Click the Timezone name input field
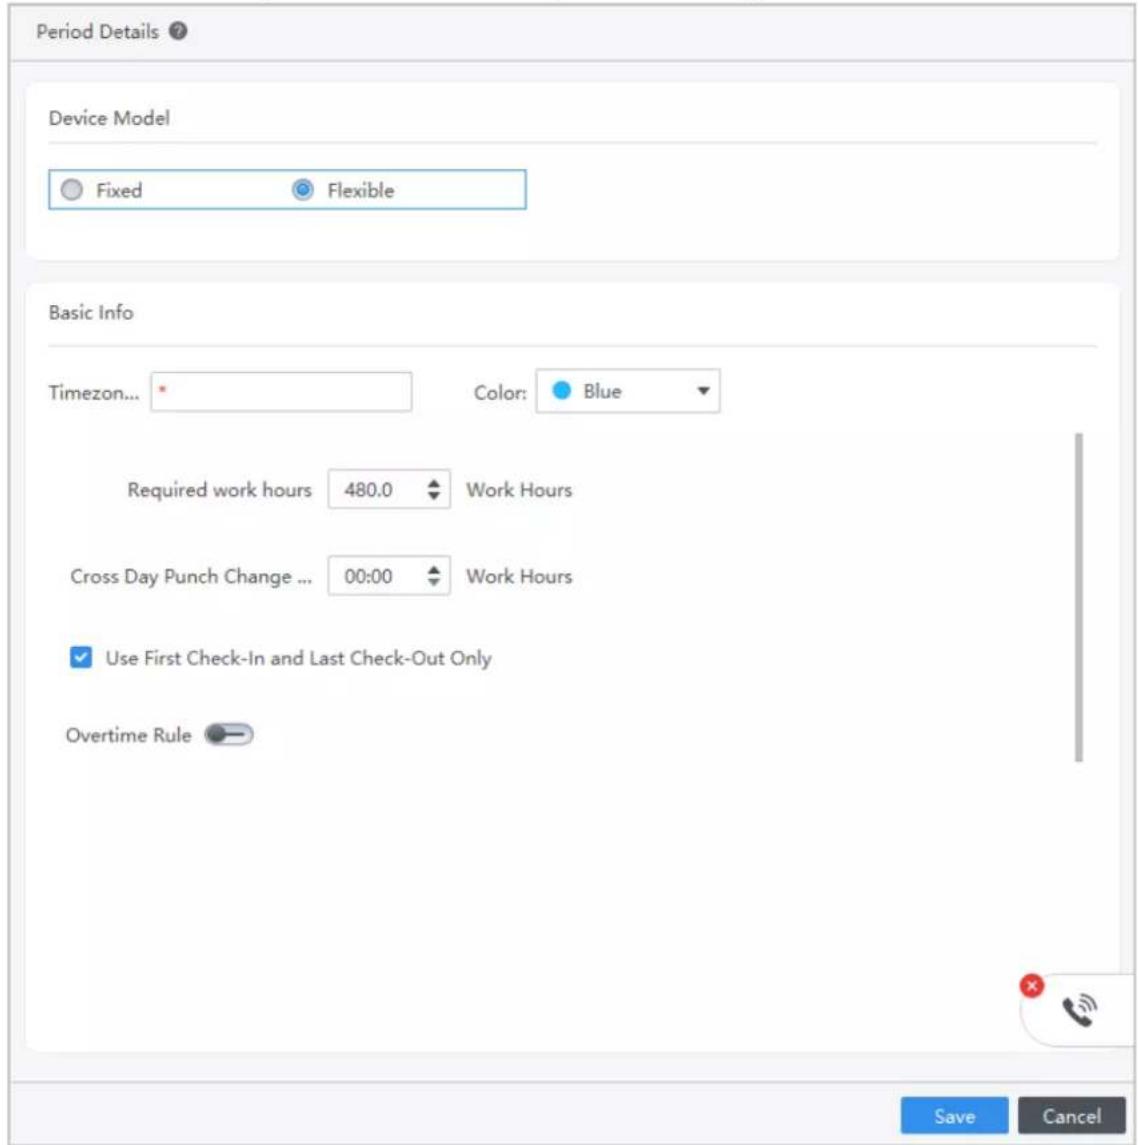Screen dimensions: 1139x1145 tap(281, 392)
